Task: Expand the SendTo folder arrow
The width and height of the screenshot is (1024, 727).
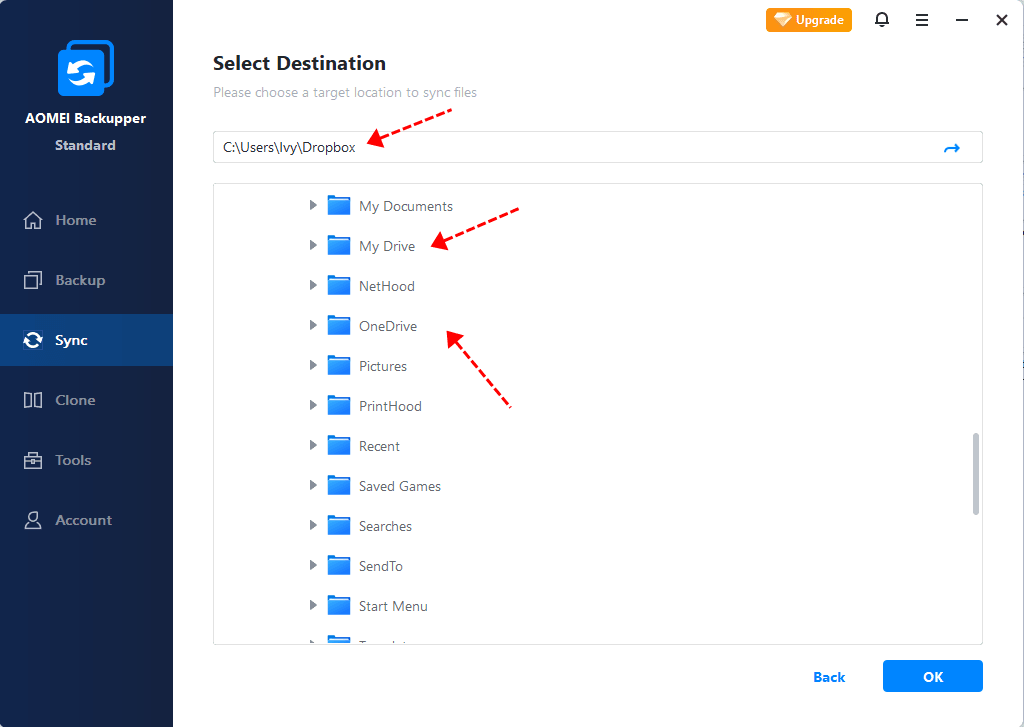Action: 313,565
